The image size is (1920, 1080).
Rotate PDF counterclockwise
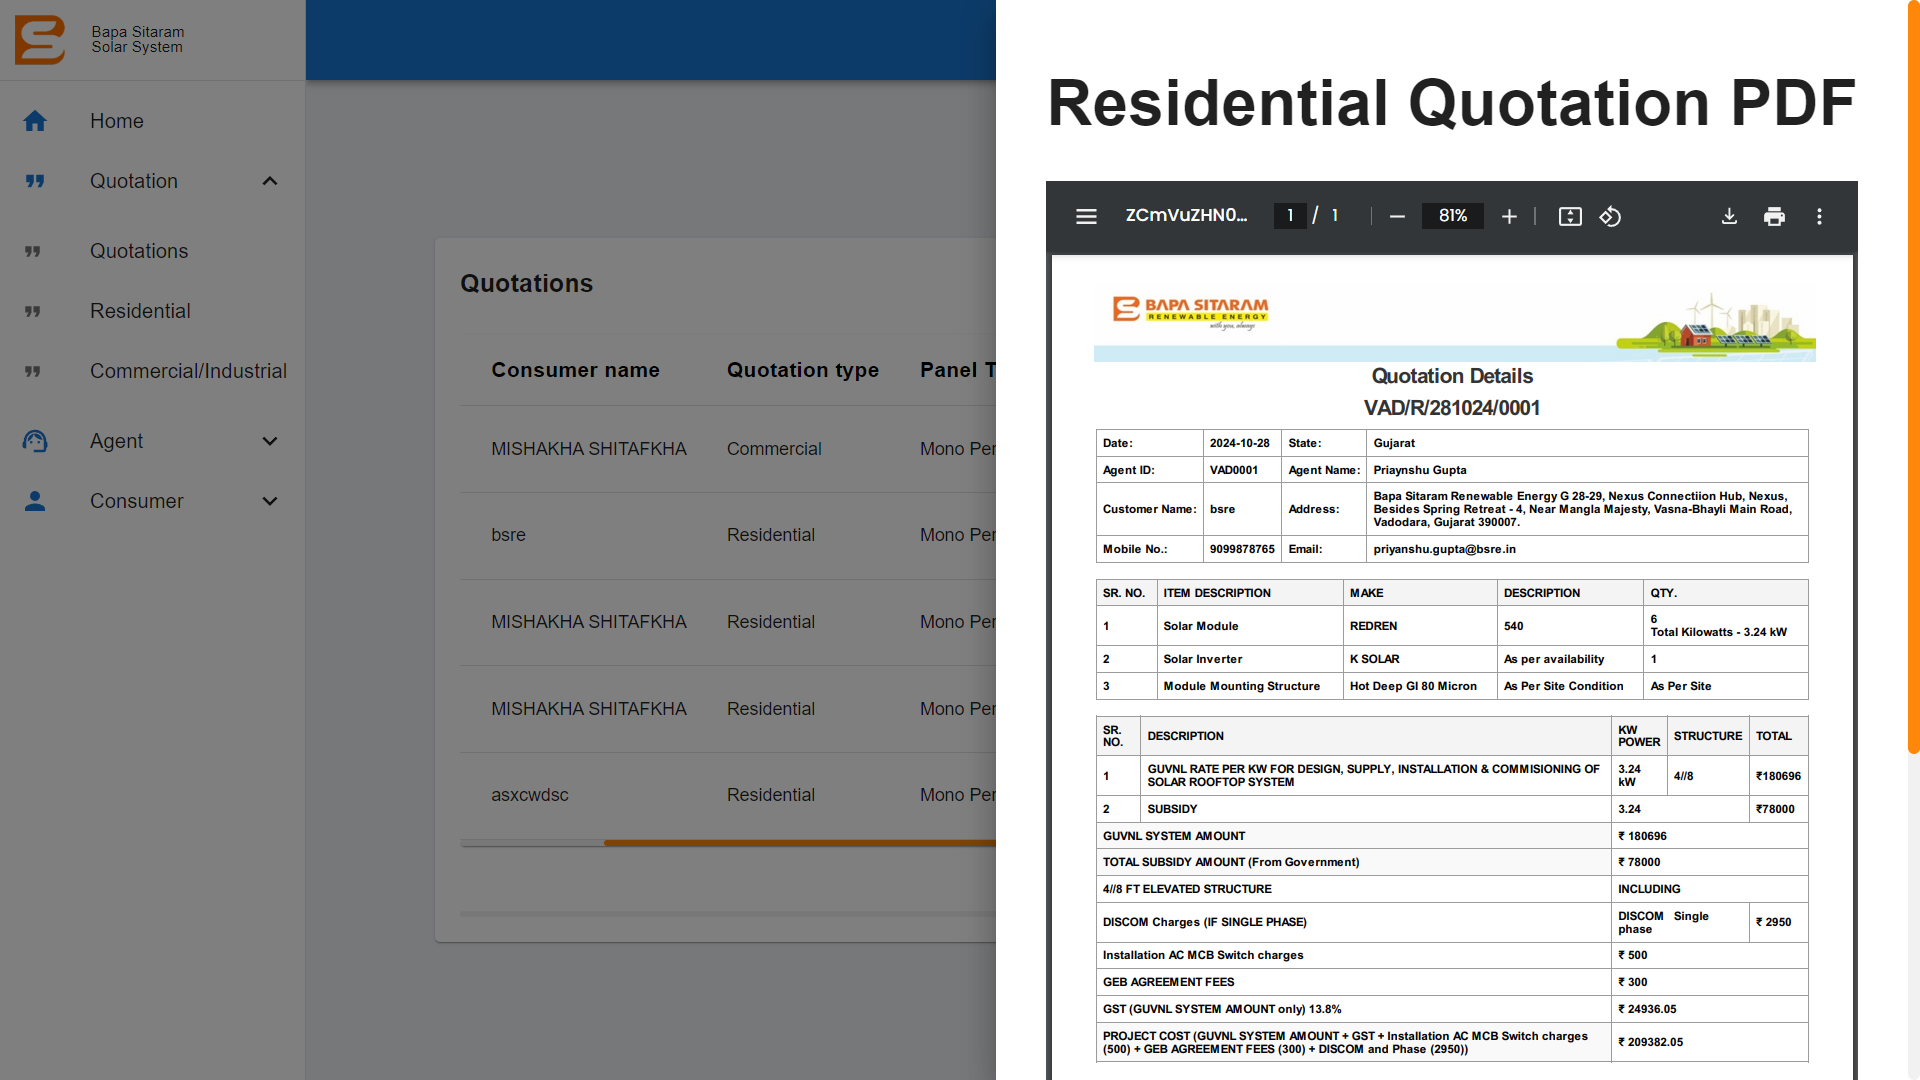click(x=1610, y=216)
